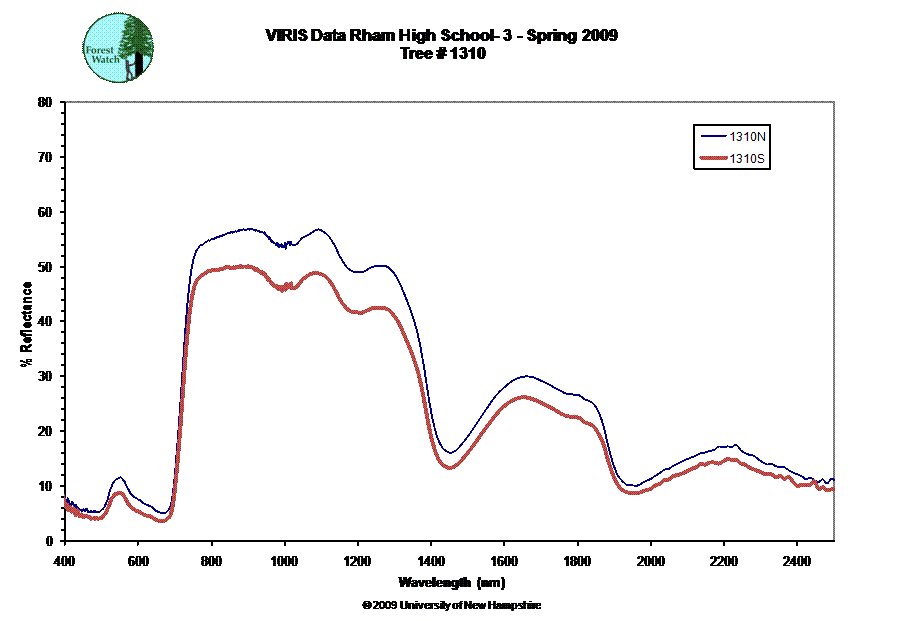Click the blue curve's second broad hump peak
This screenshot has height=621, width=907.
526,377
